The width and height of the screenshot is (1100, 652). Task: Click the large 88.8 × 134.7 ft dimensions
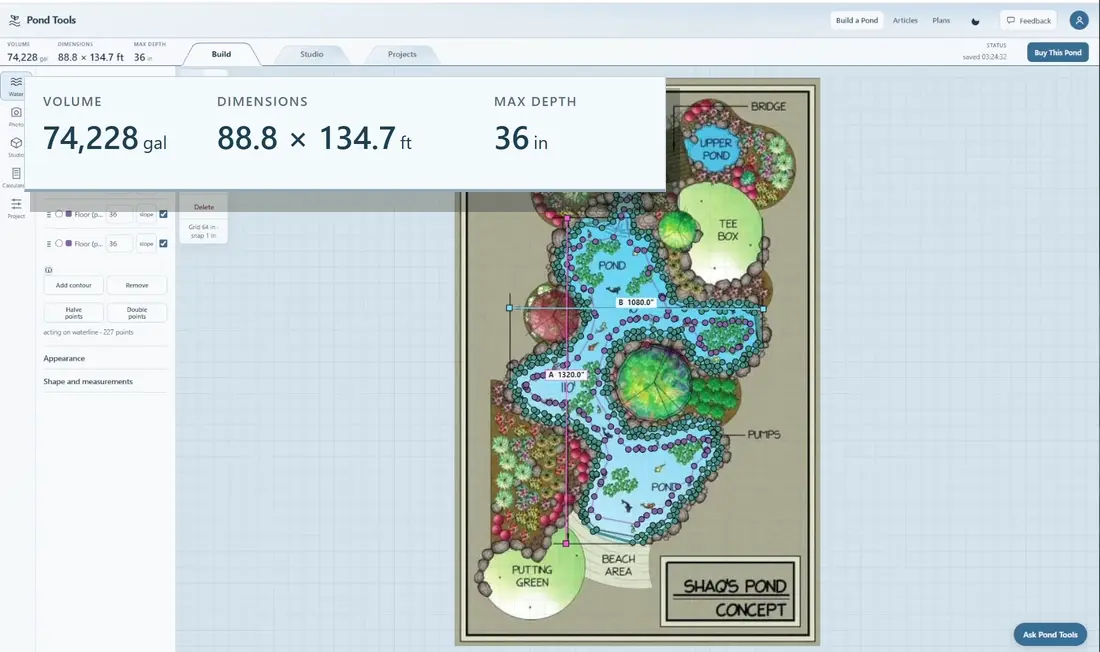click(314, 138)
